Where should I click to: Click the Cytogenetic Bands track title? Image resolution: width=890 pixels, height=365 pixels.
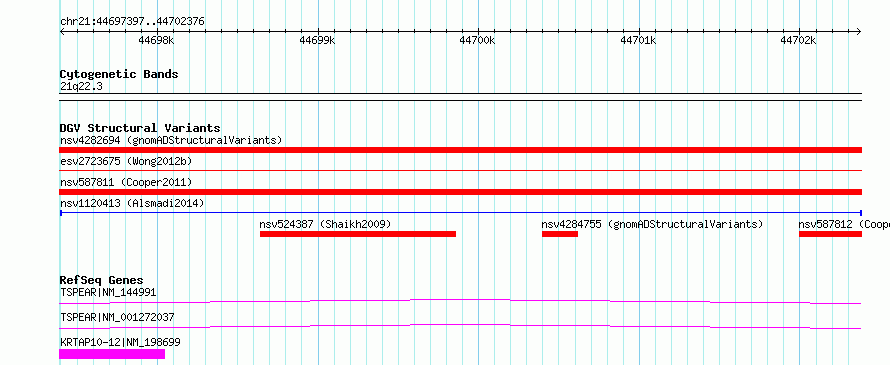click(119, 74)
